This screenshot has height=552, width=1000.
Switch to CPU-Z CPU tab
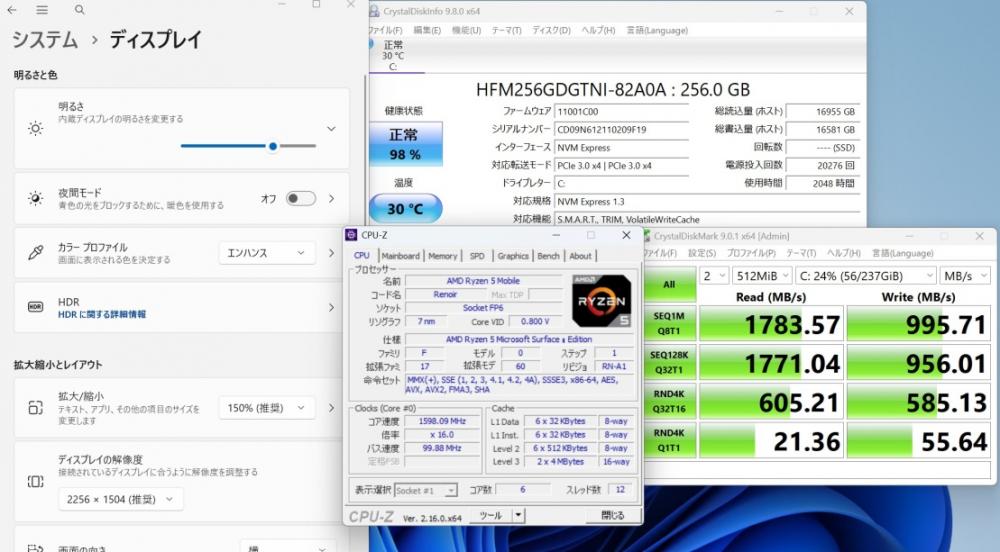pyautogui.click(x=362, y=256)
